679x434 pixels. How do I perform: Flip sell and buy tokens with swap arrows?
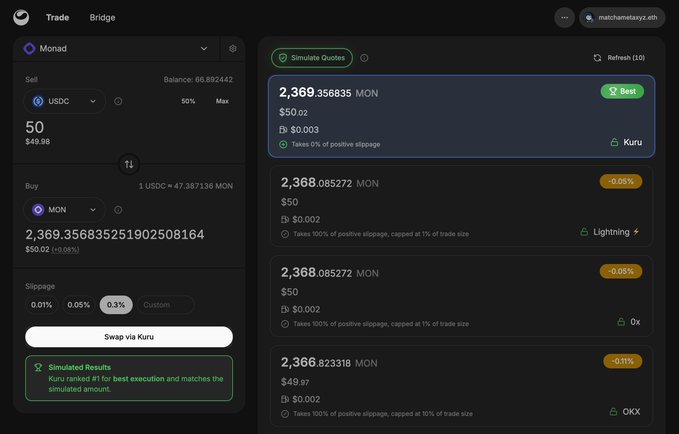(x=129, y=164)
